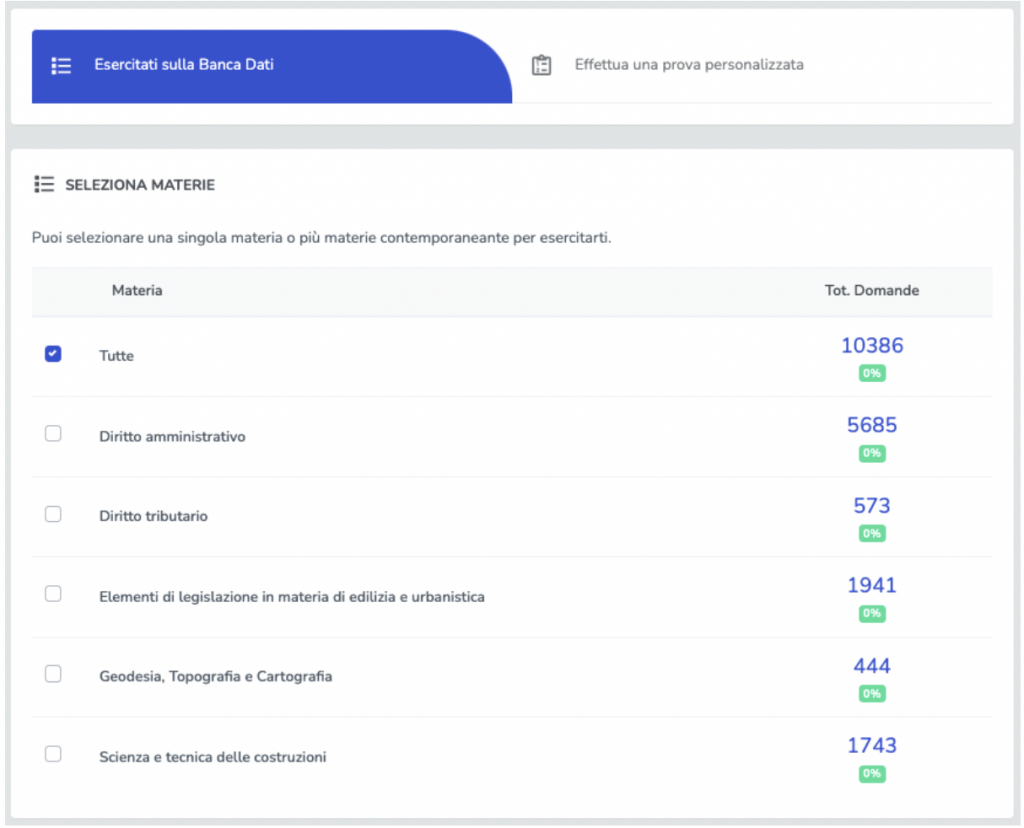
Task: Click the clipboard icon for prova personalizzata
Action: [x=541, y=66]
